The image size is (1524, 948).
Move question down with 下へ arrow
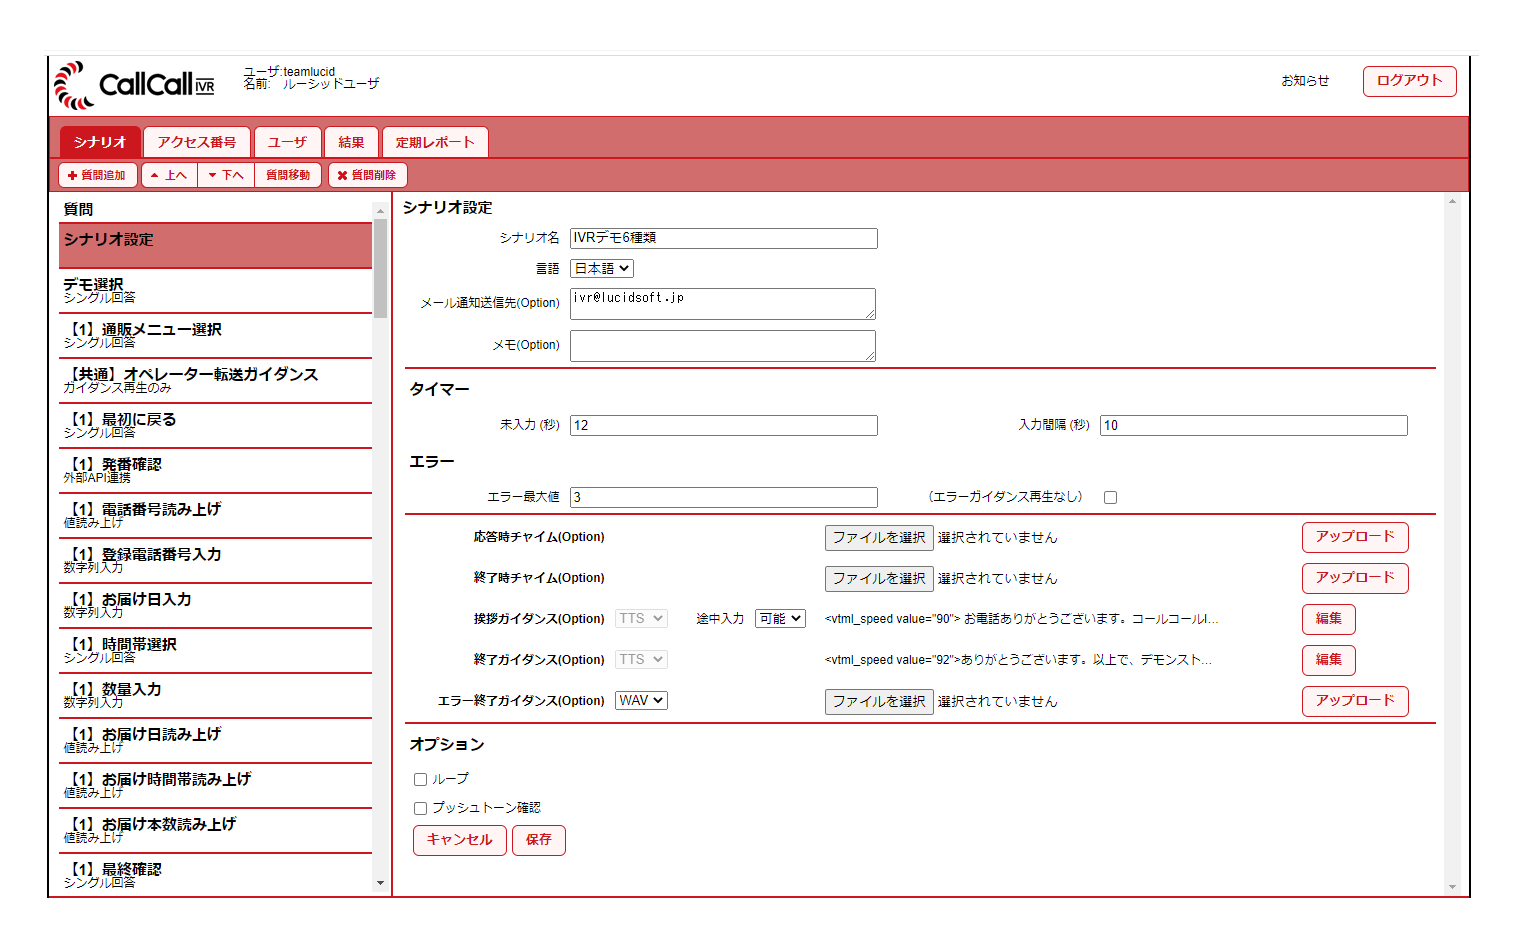pyautogui.click(x=226, y=175)
